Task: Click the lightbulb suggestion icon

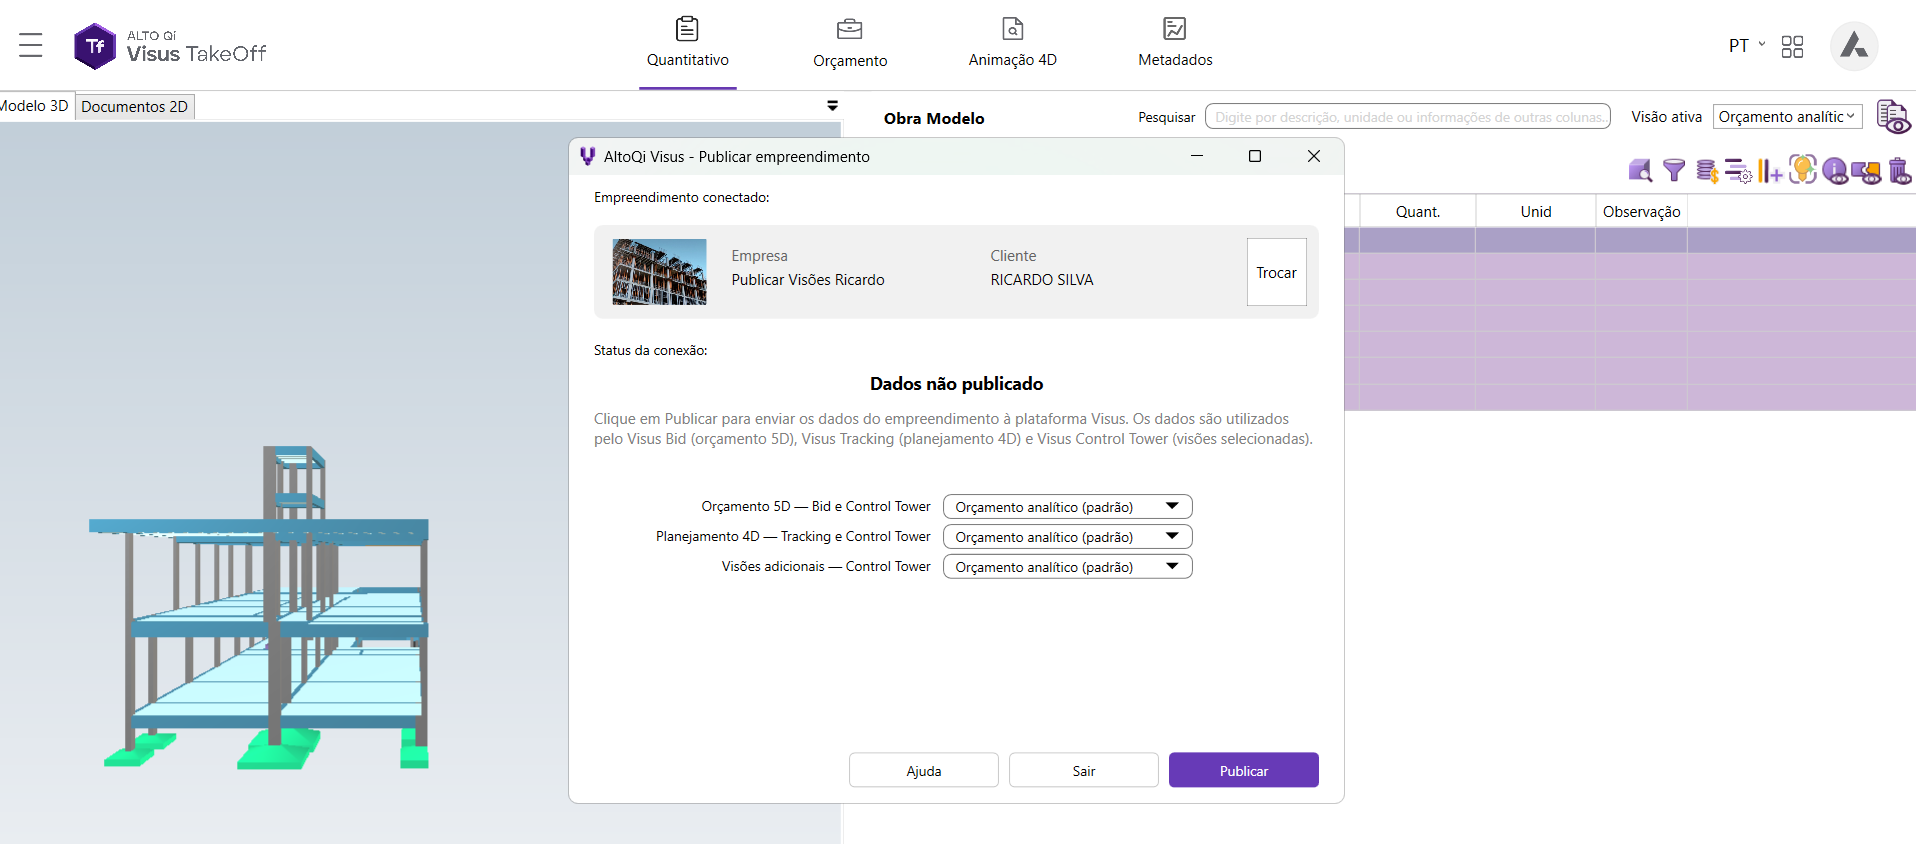Action: point(1803,170)
